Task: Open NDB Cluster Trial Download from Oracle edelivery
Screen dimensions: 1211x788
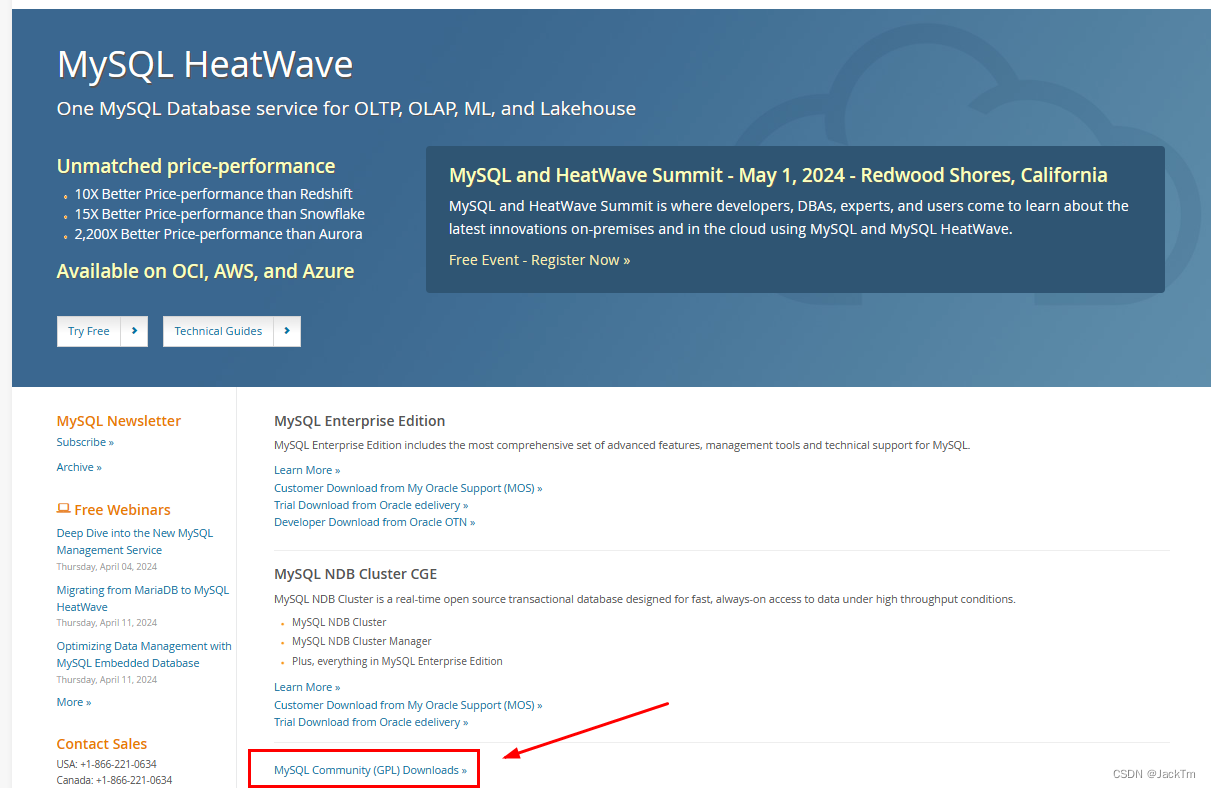Action: pyautogui.click(x=371, y=722)
